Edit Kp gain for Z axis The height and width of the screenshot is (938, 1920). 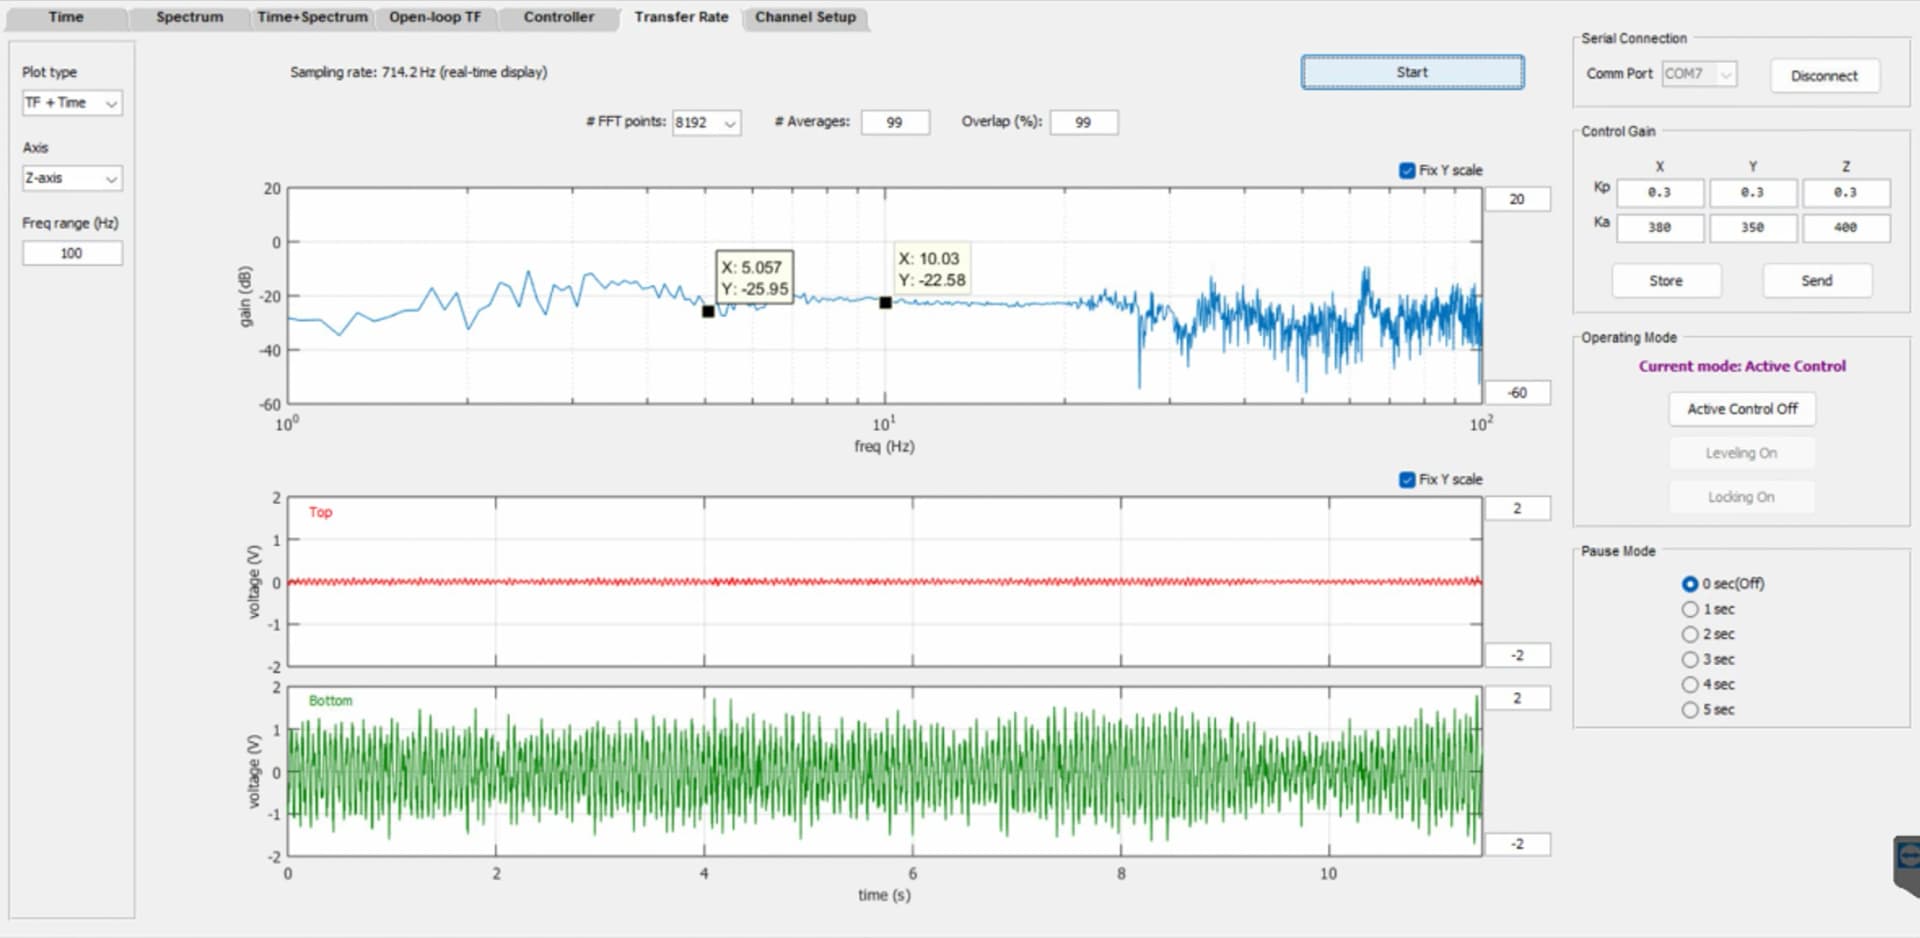tap(1845, 193)
